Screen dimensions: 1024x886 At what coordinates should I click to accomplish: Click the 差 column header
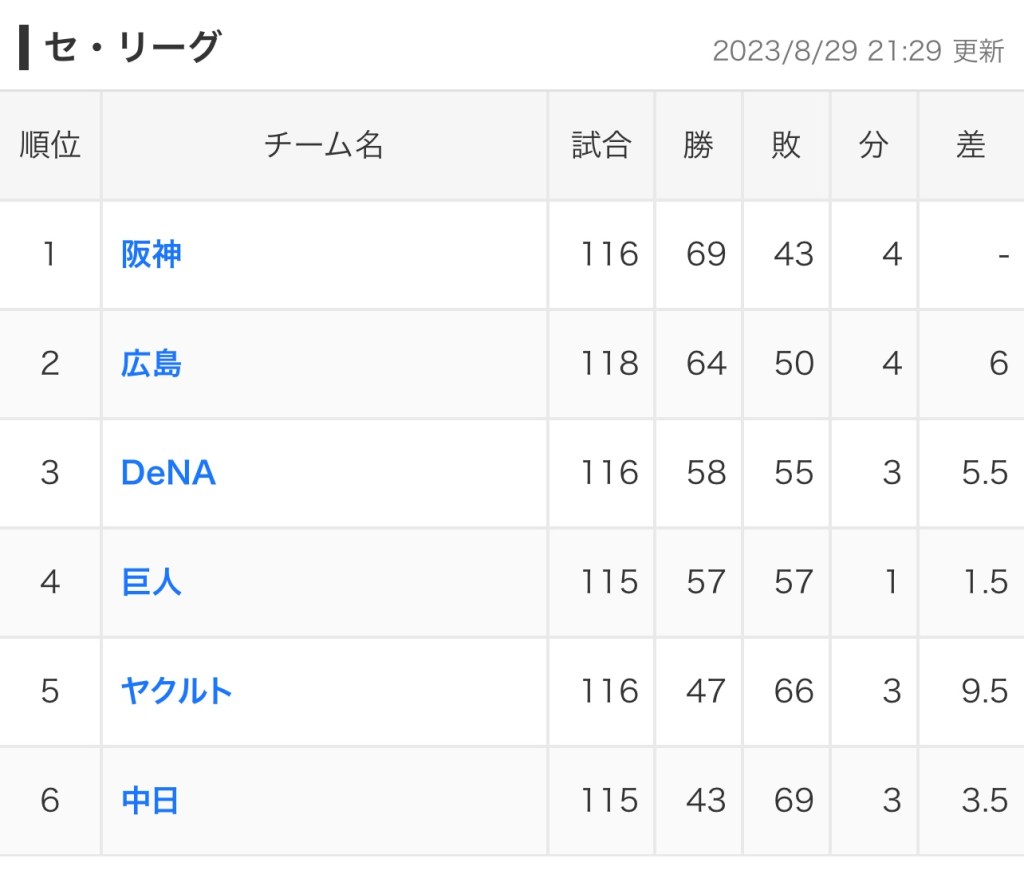point(970,146)
